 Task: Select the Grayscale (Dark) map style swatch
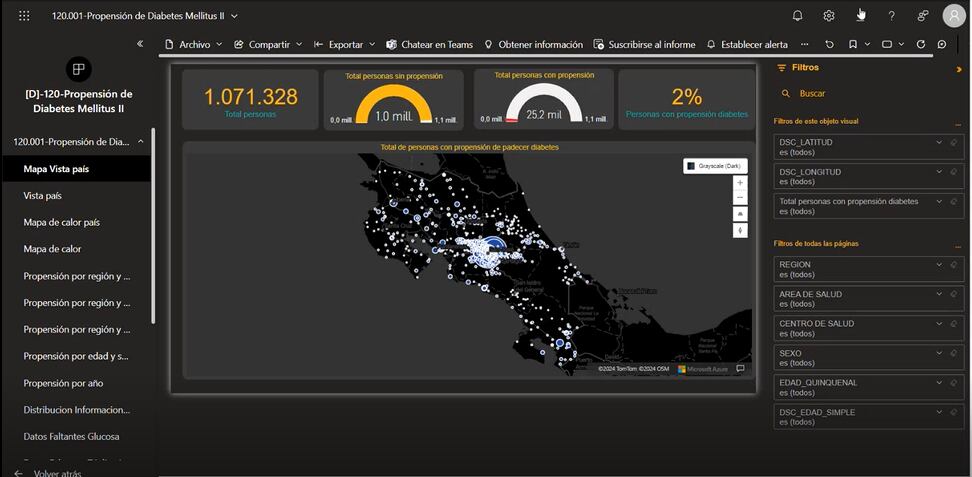click(x=691, y=166)
